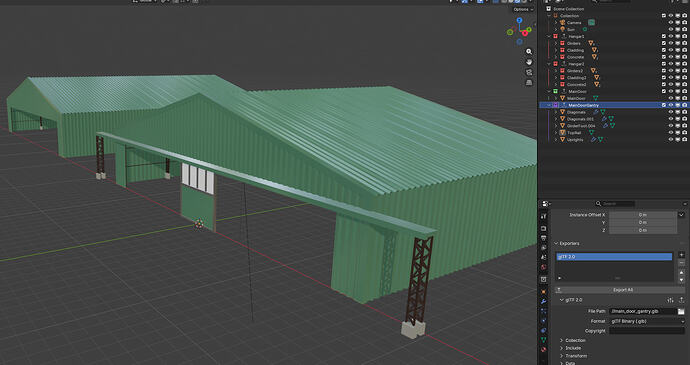The width and height of the screenshot is (690, 365).
Task: Open the Material properties tab icon
Action: pyautogui.click(x=544, y=350)
